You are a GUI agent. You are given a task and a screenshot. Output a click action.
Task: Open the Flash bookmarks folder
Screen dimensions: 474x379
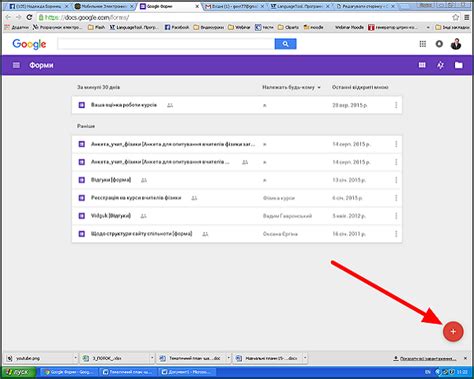click(96, 27)
